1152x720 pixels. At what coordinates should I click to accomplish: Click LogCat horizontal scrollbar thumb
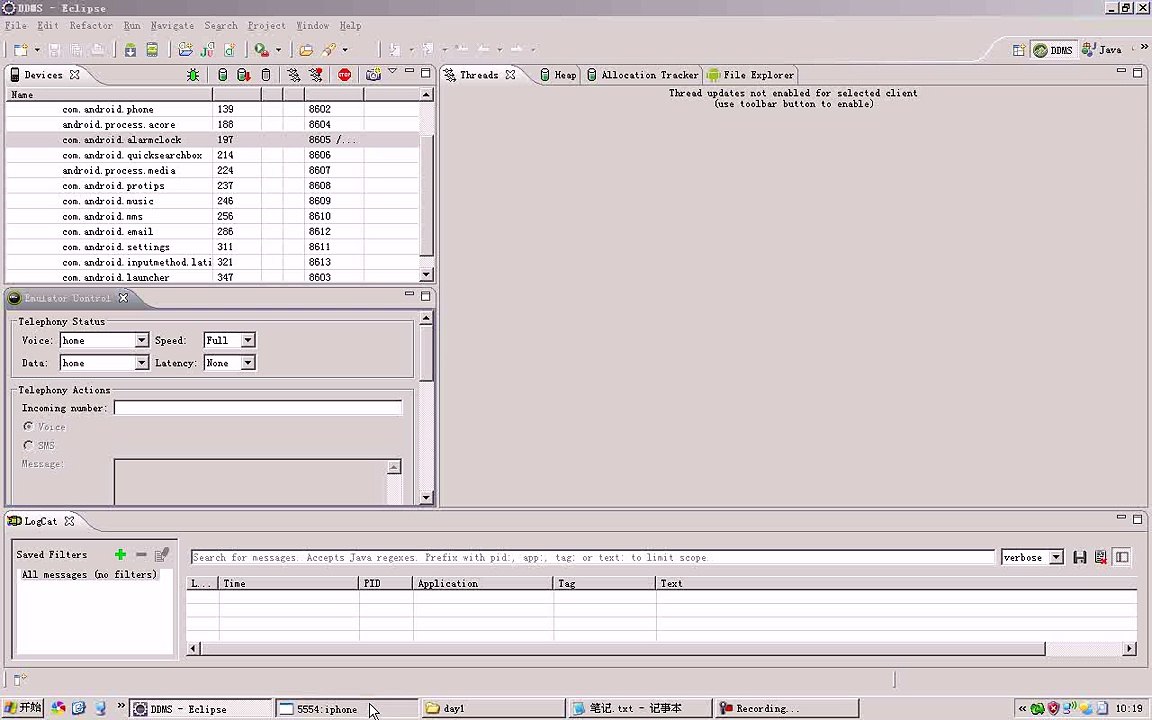pos(623,649)
